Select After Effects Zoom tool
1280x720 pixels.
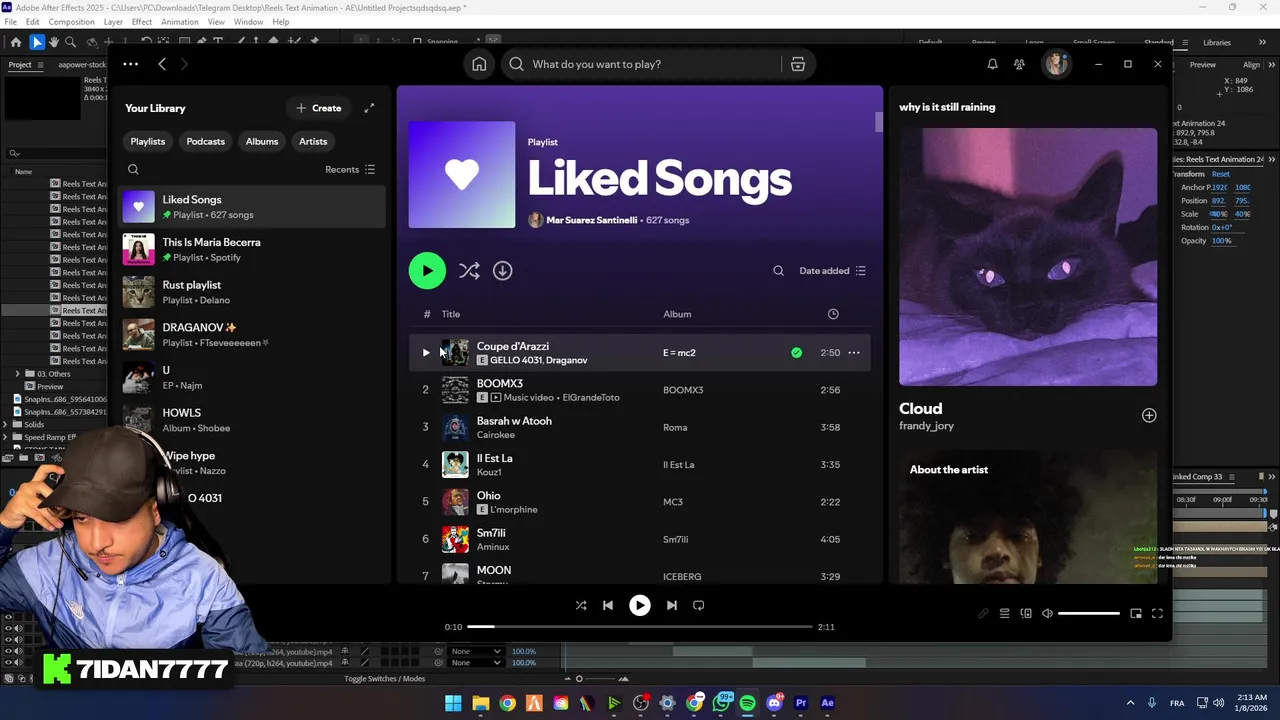[x=70, y=42]
